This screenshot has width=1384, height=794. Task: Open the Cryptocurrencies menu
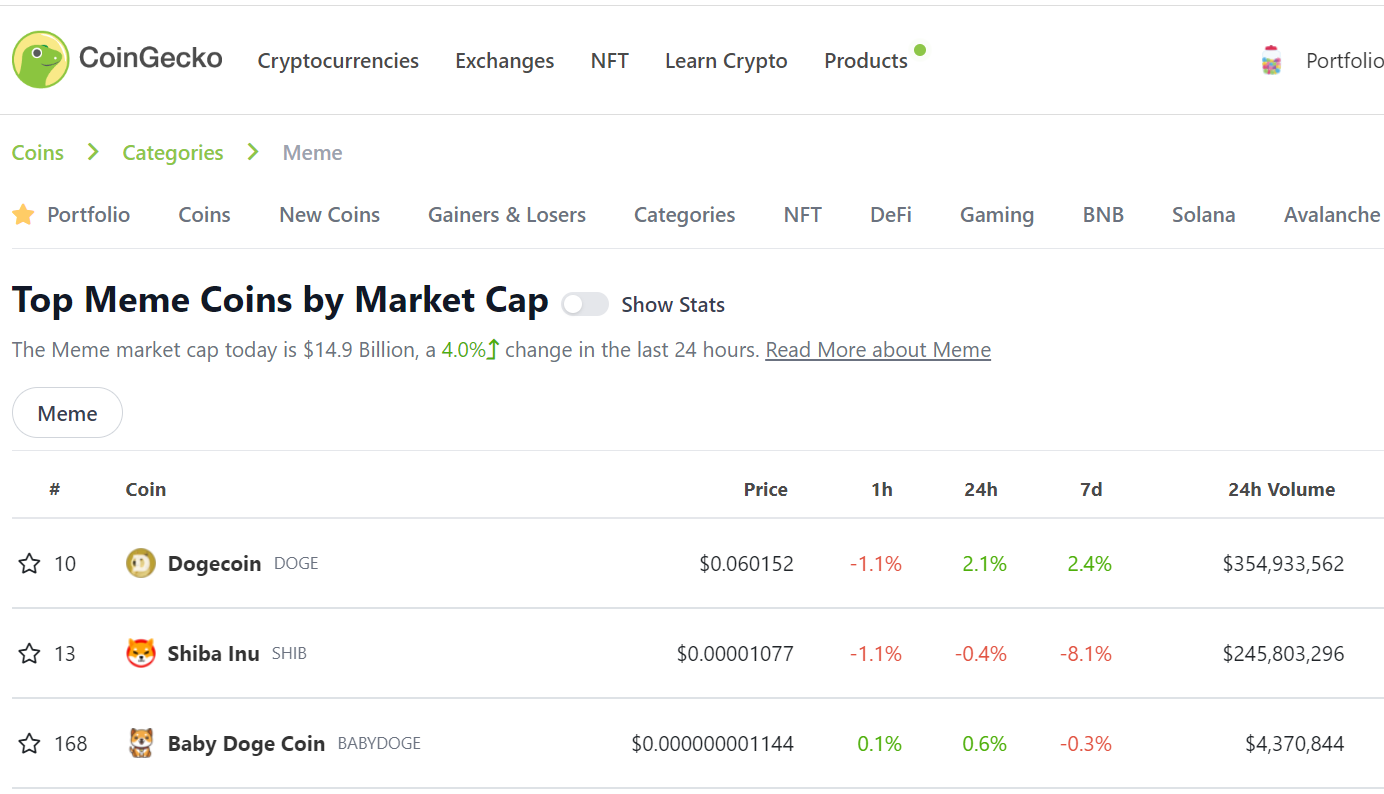(x=338, y=61)
